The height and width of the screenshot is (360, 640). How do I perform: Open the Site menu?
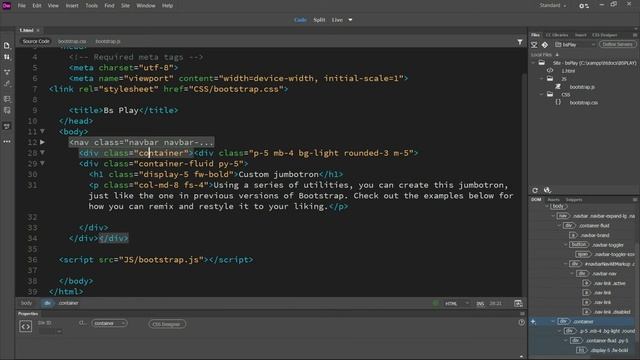click(125, 6)
